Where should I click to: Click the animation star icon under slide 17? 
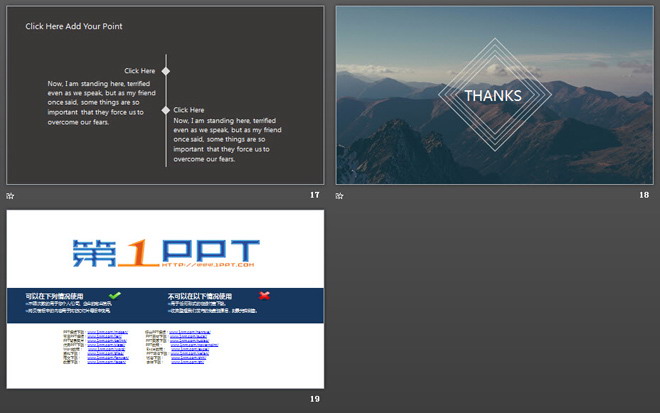(x=11, y=196)
